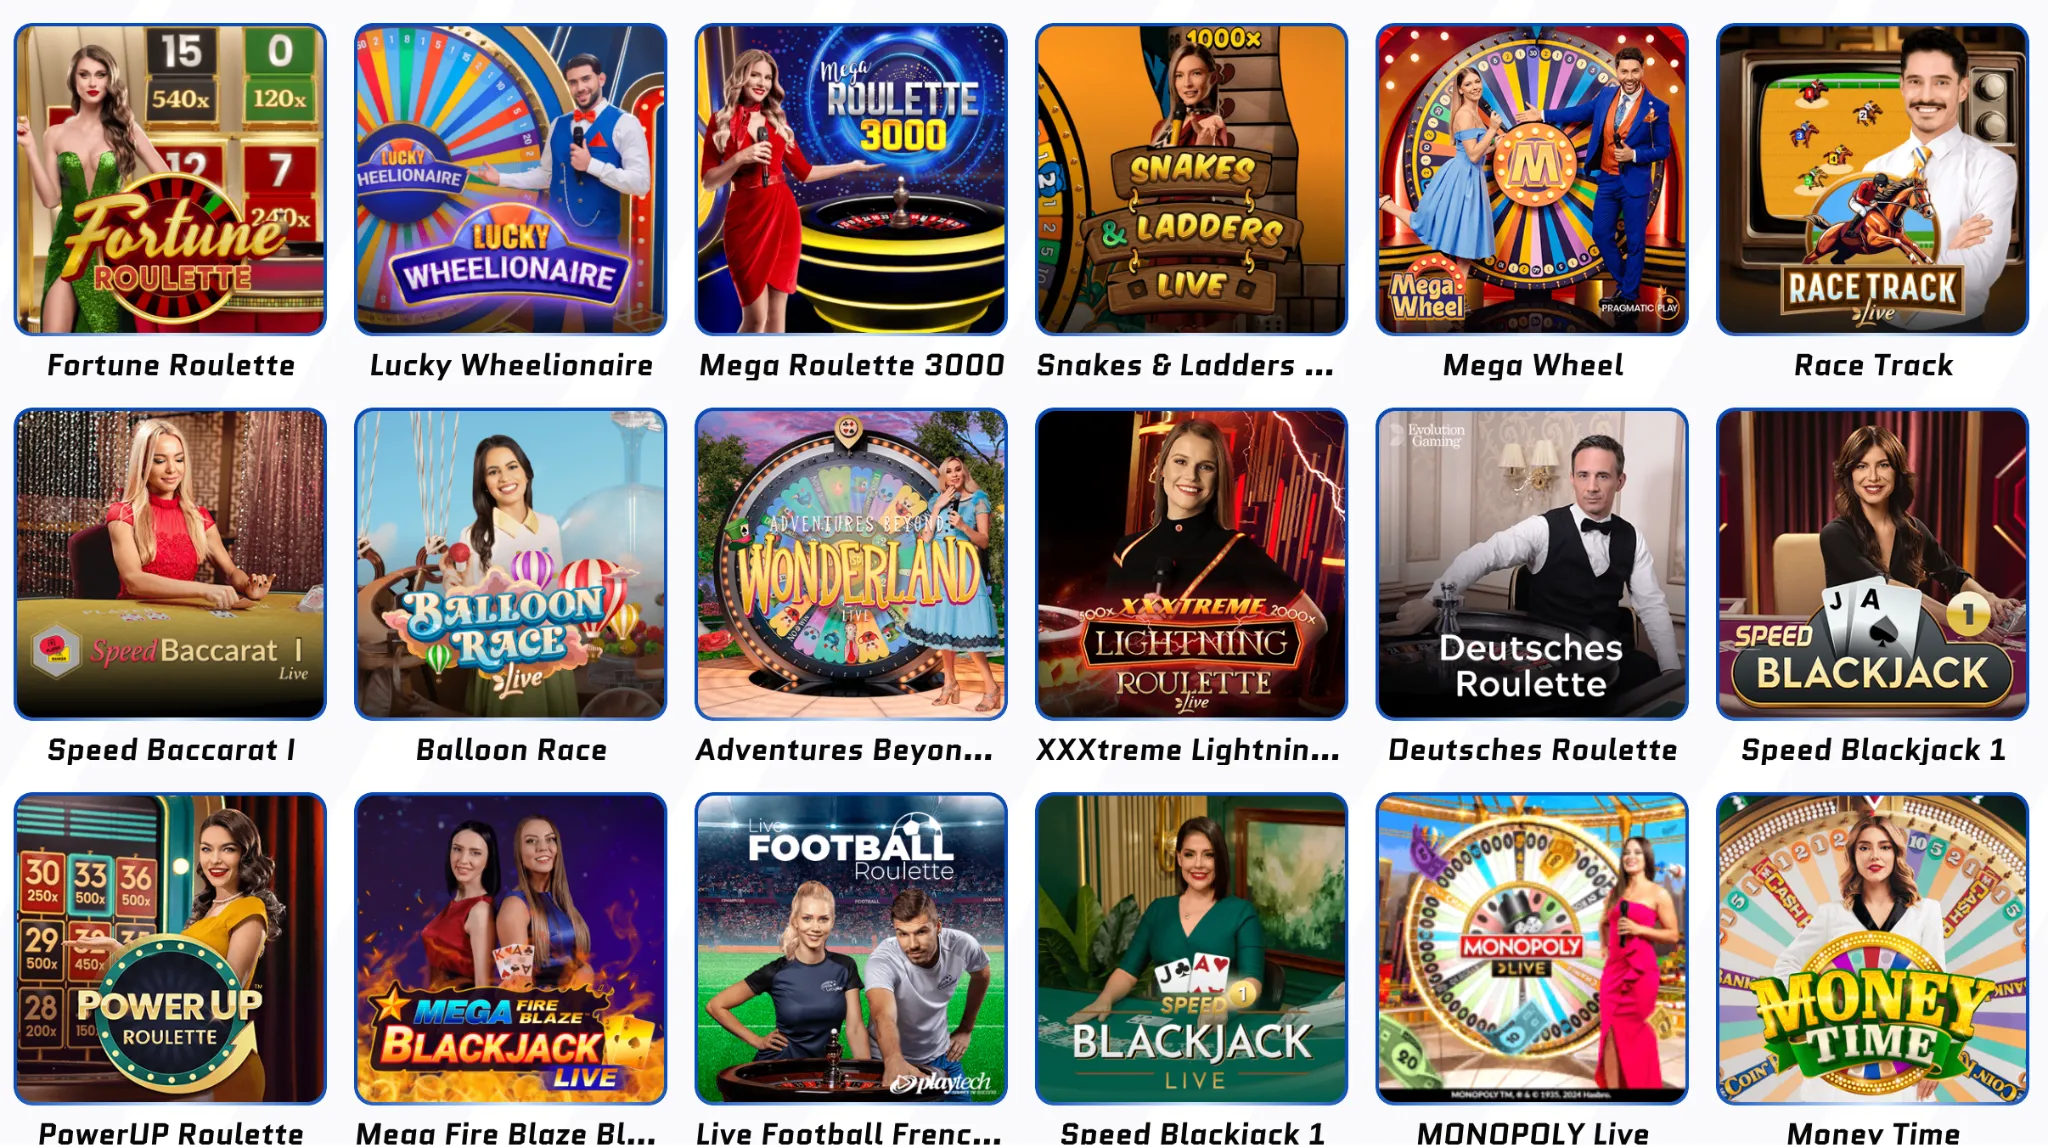
Task: Open the Deutsches Roulette game image
Action: coord(1532,564)
